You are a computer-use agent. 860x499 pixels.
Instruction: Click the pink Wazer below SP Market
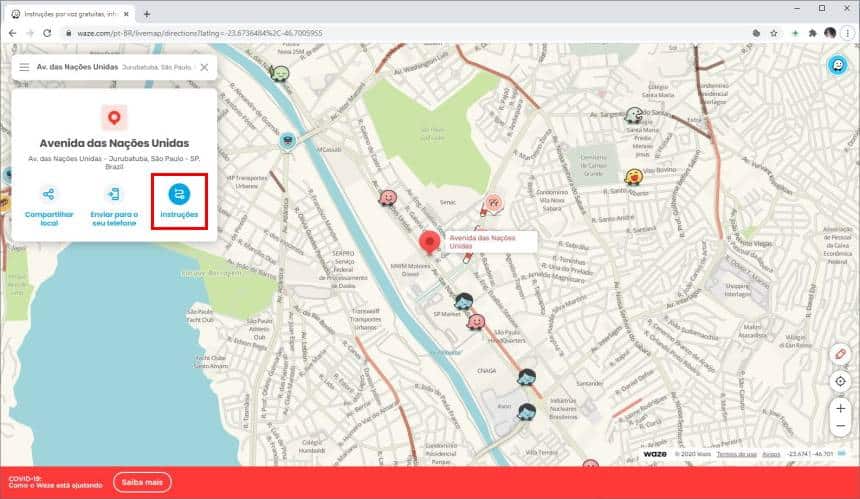pyautogui.click(x=476, y=322)
